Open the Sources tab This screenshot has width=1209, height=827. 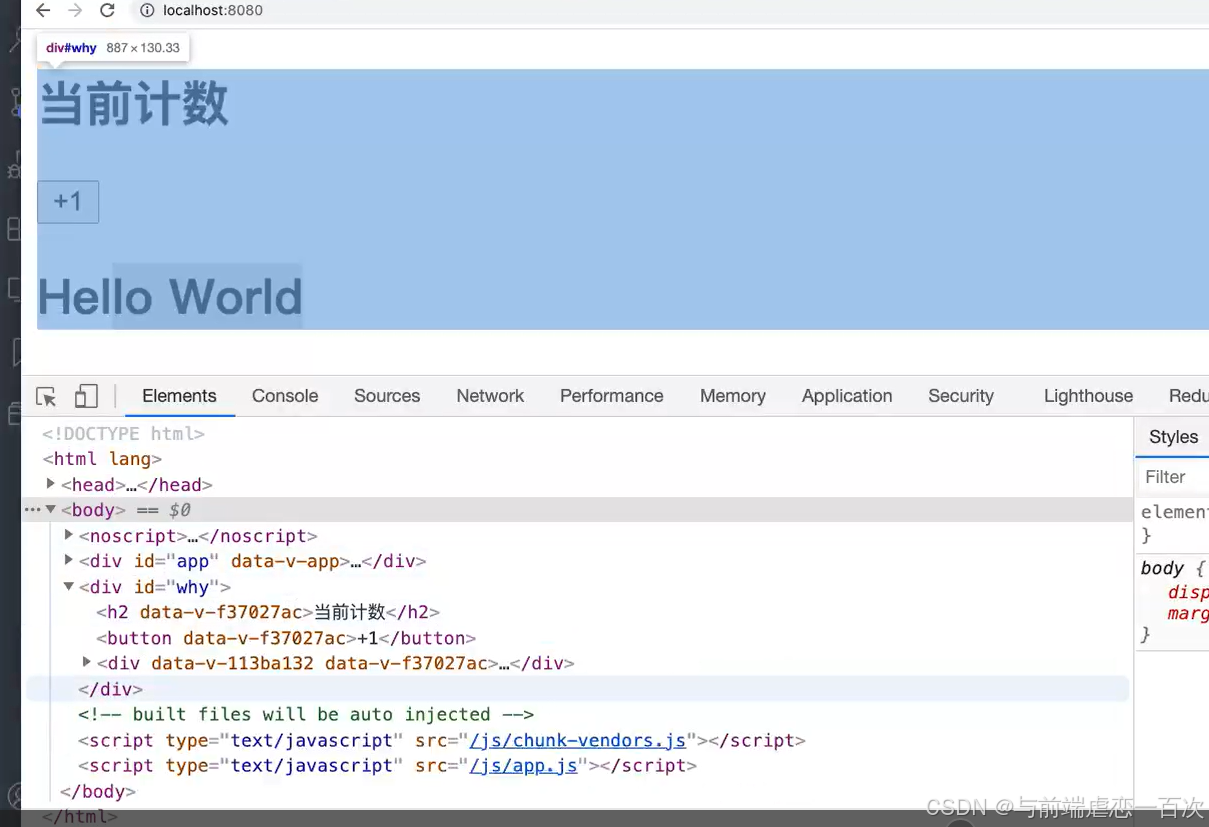(387, 396)
